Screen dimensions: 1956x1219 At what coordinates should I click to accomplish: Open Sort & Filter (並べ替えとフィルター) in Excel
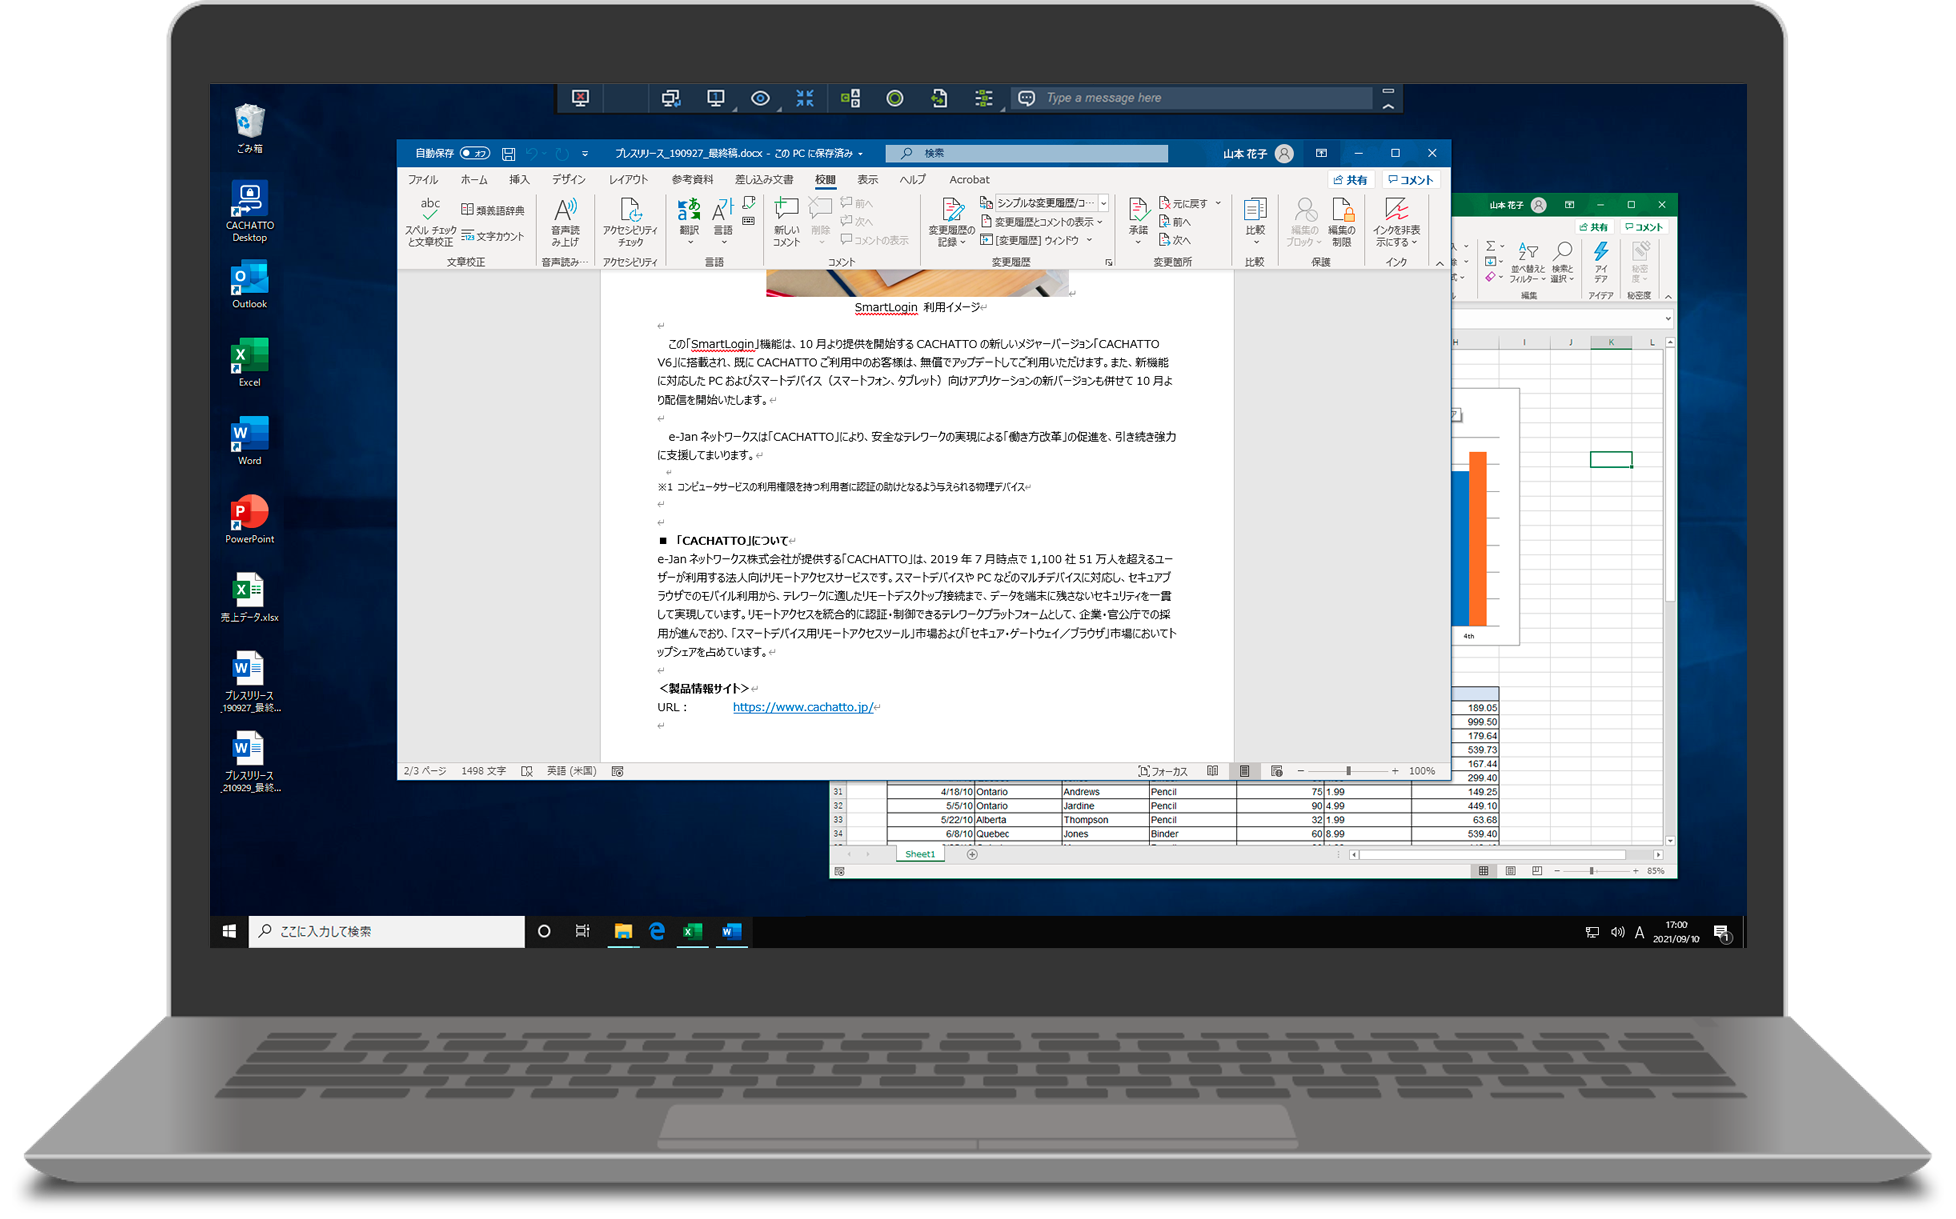point(1527,263)
